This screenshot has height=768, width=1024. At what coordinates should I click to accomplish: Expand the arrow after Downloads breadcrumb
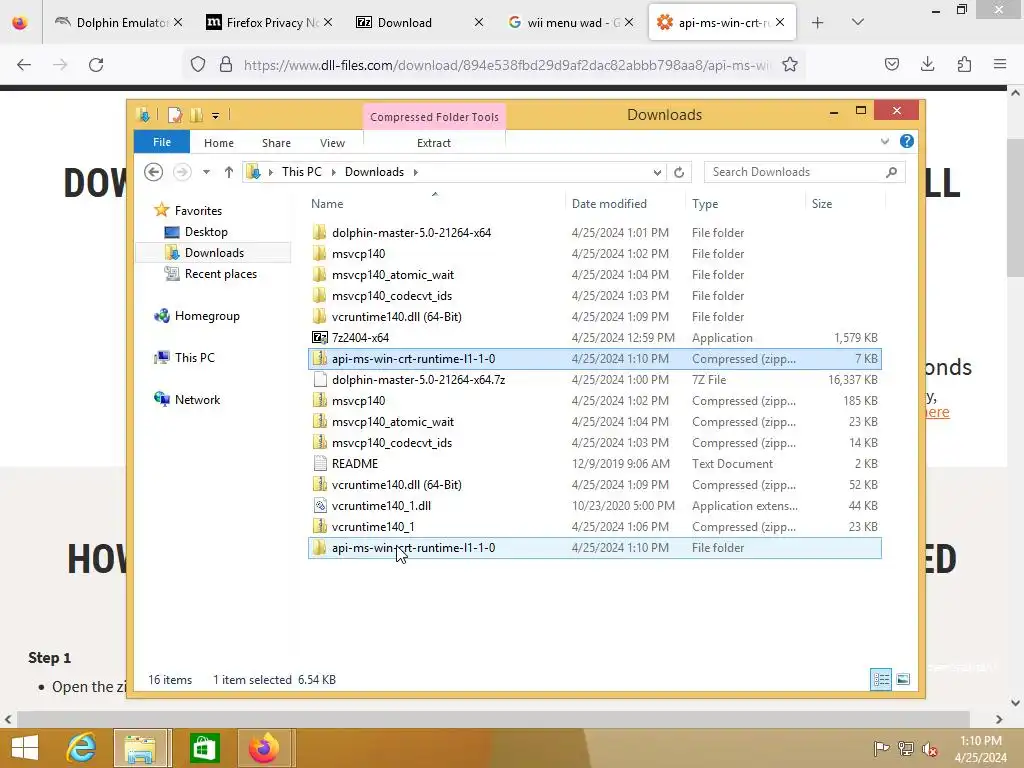point(415,172)
